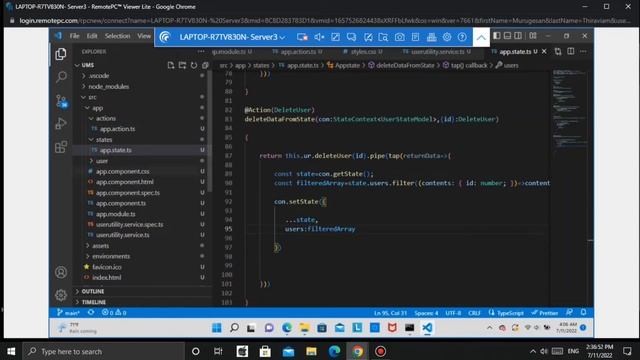Image resolution: width=640 pixels, height=360 pixels.
Task: Switch to userutility.service.ts editor tab
Action: 437,52
